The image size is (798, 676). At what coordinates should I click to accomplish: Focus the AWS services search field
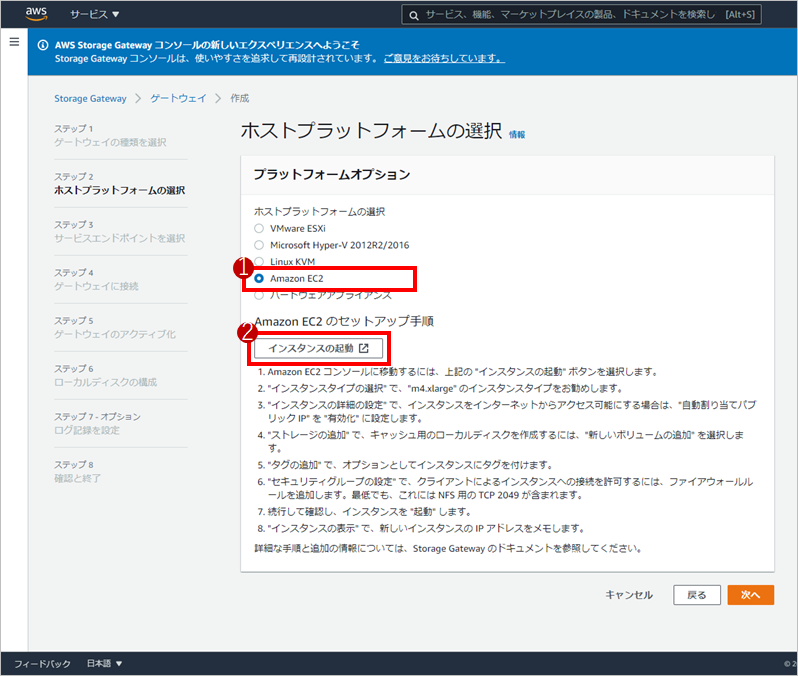point(582,15)
